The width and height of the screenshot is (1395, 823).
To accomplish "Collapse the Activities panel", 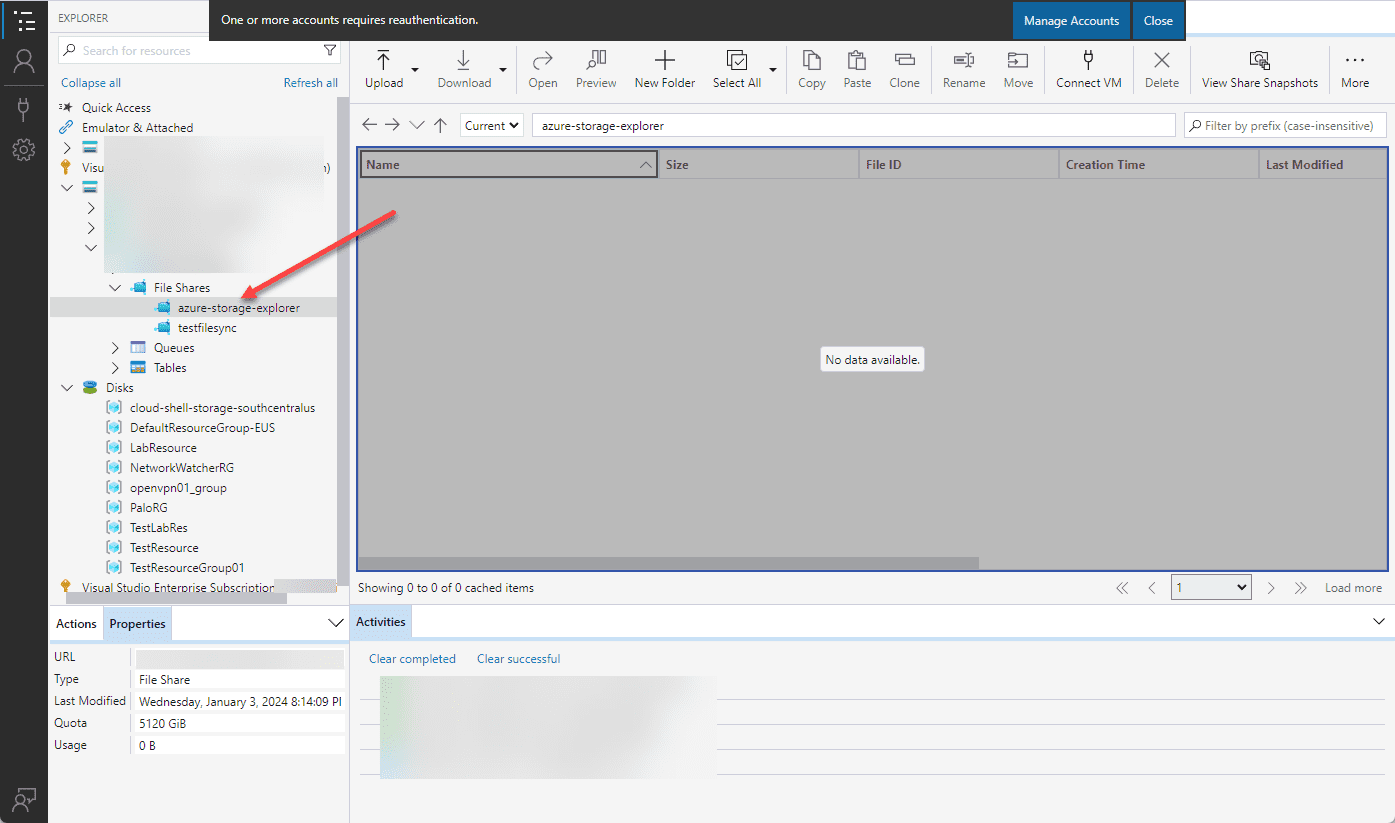I will click(x=1381, y=621).
